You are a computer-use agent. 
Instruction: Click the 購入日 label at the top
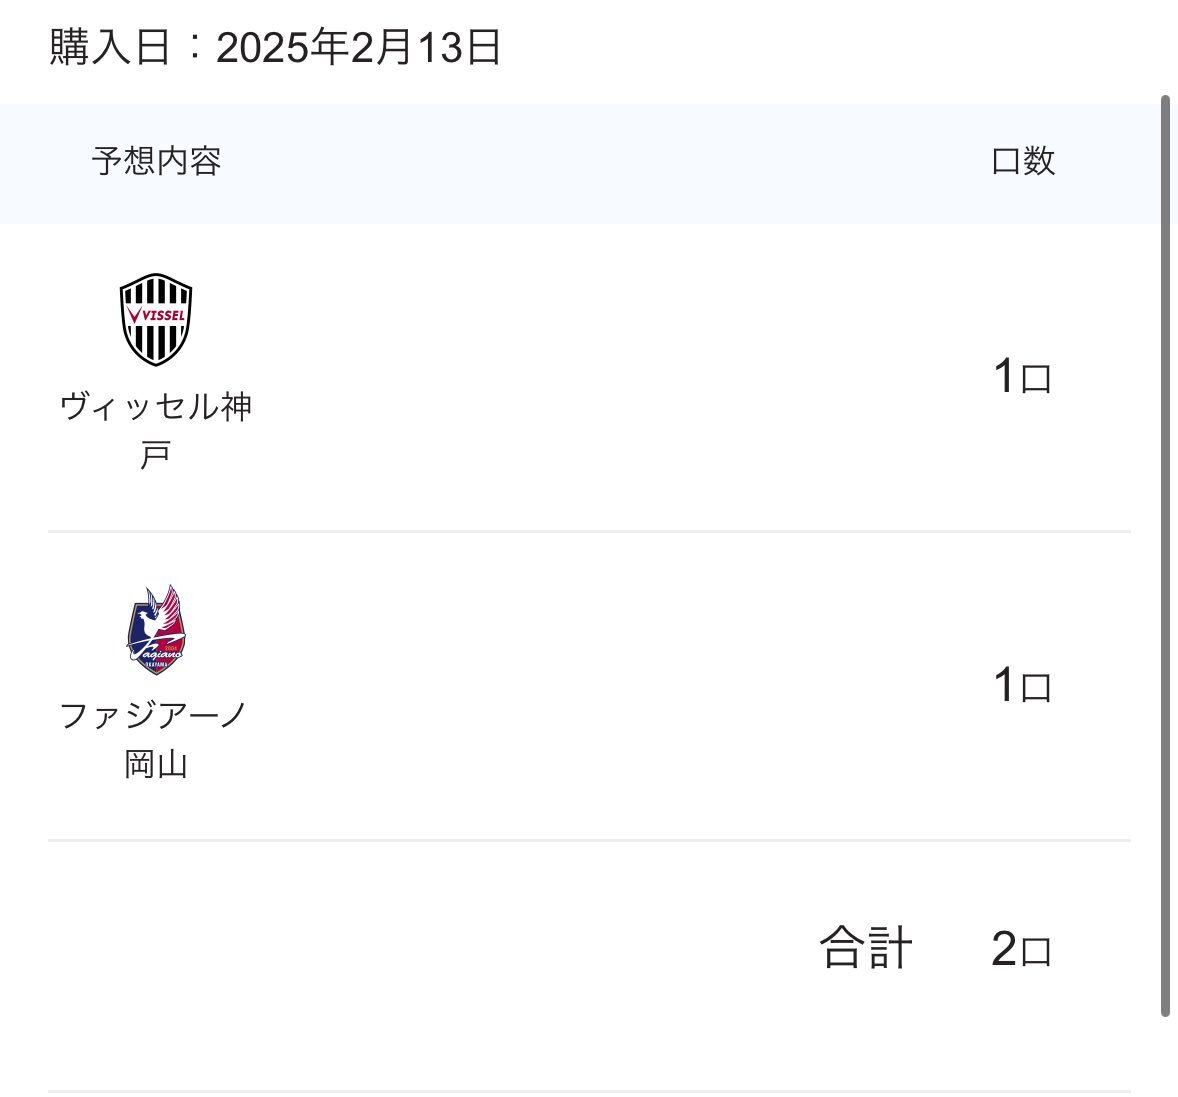(110, 47)
